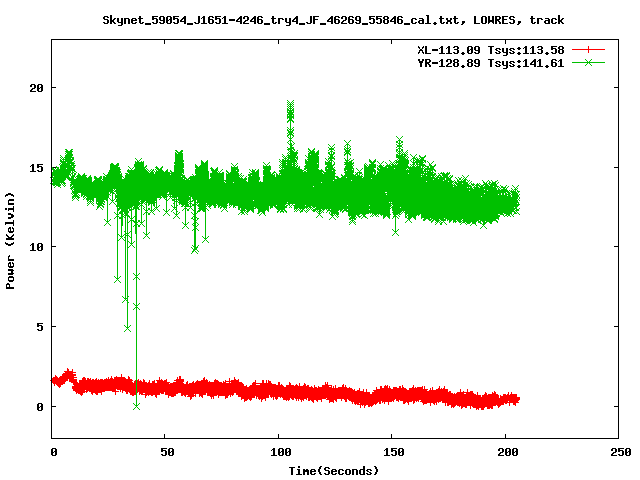Image resolution: width=640 pixels, height=480 pixels.
Task: Click the lowest green marker at zero Kelvin
Action: coord(136,407)
